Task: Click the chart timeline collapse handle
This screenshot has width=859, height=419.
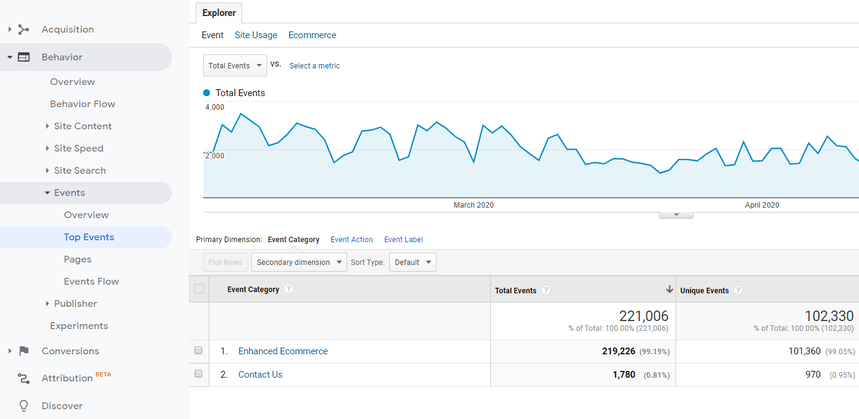Action: point(676,214)
